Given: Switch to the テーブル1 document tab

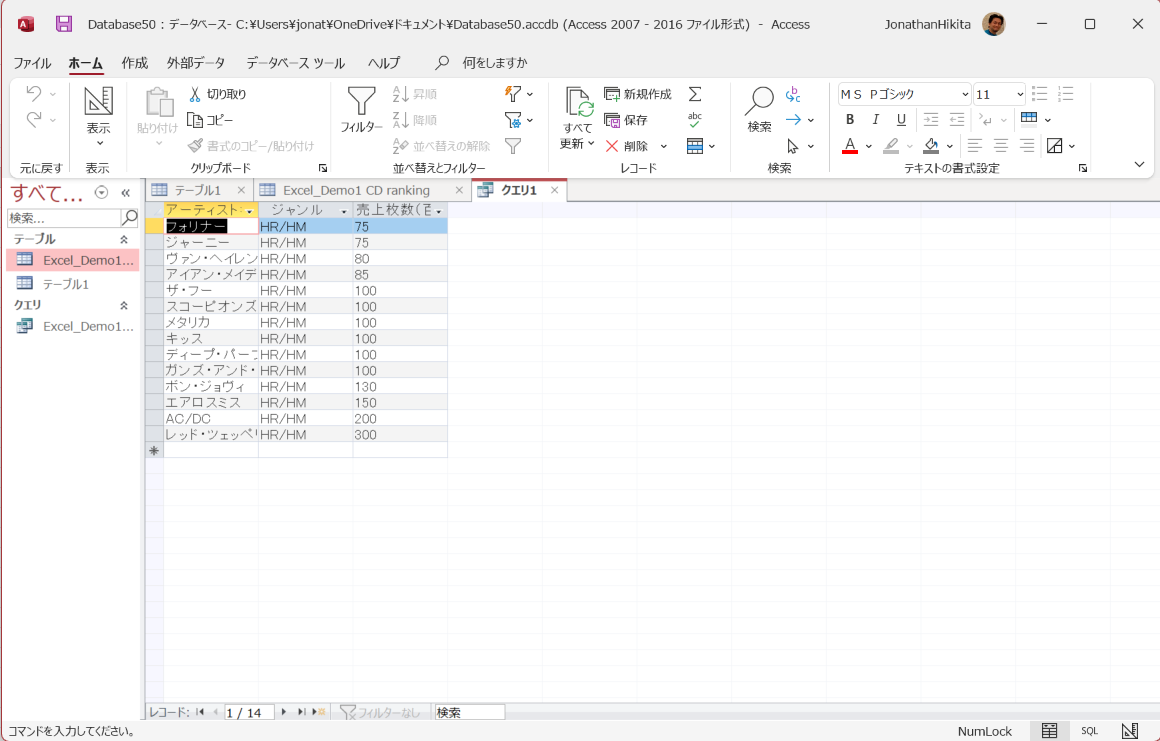Looking at the screenshot, I should pyautogui.click(x=196, y=188).
